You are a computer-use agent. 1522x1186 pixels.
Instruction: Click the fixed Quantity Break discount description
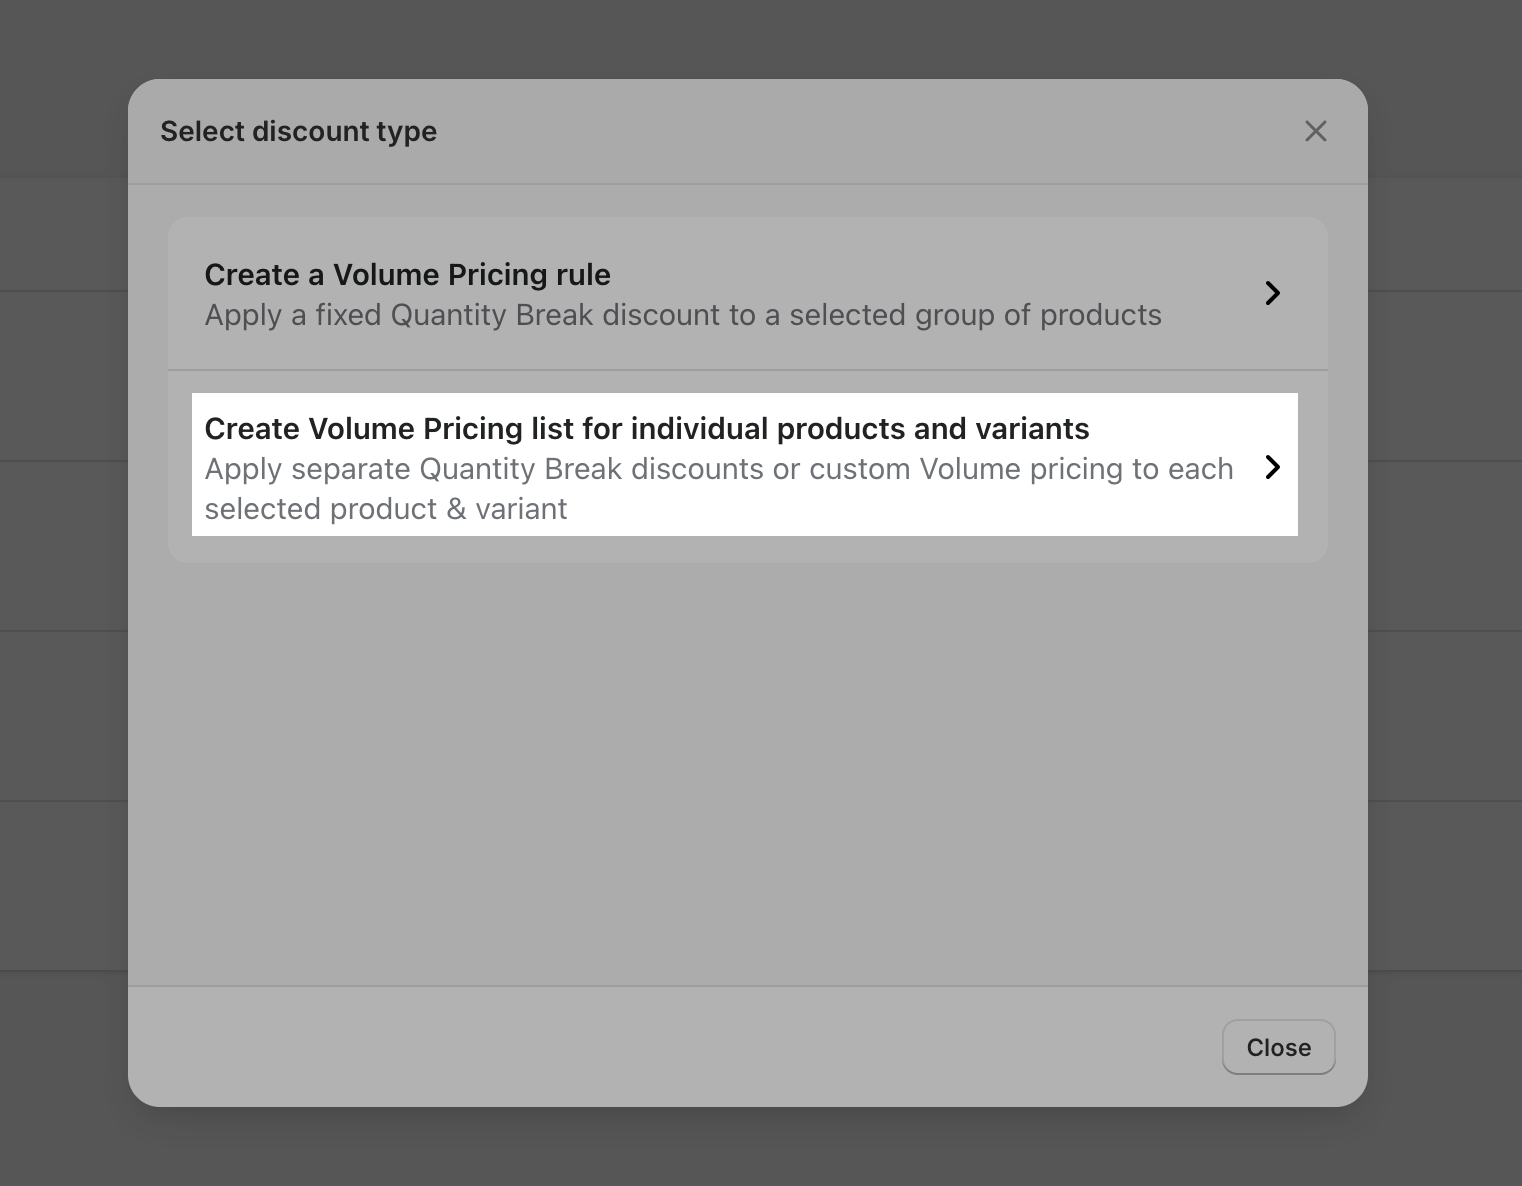[x=683, y=315]
